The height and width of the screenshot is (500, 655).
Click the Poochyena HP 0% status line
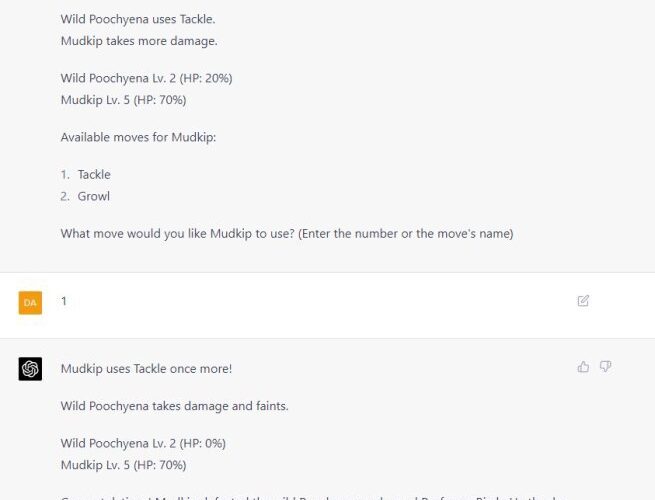(143, 443)
